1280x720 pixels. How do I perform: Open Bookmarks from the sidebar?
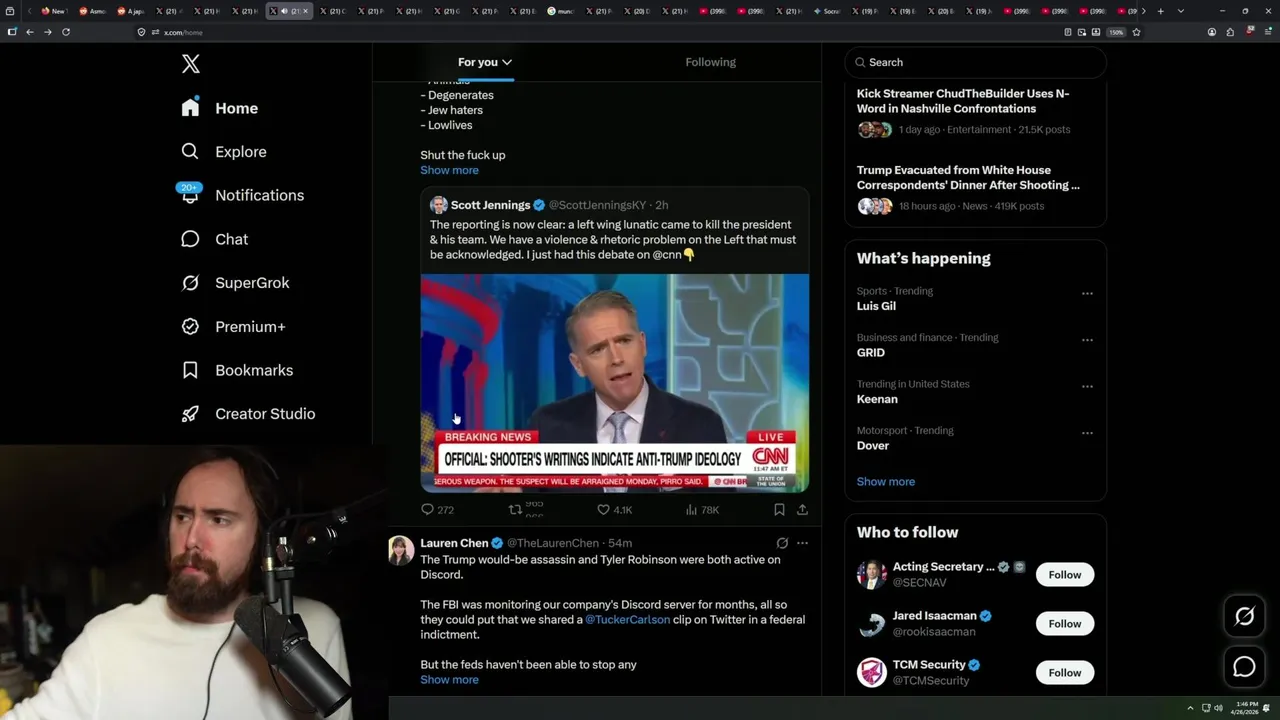237,370
